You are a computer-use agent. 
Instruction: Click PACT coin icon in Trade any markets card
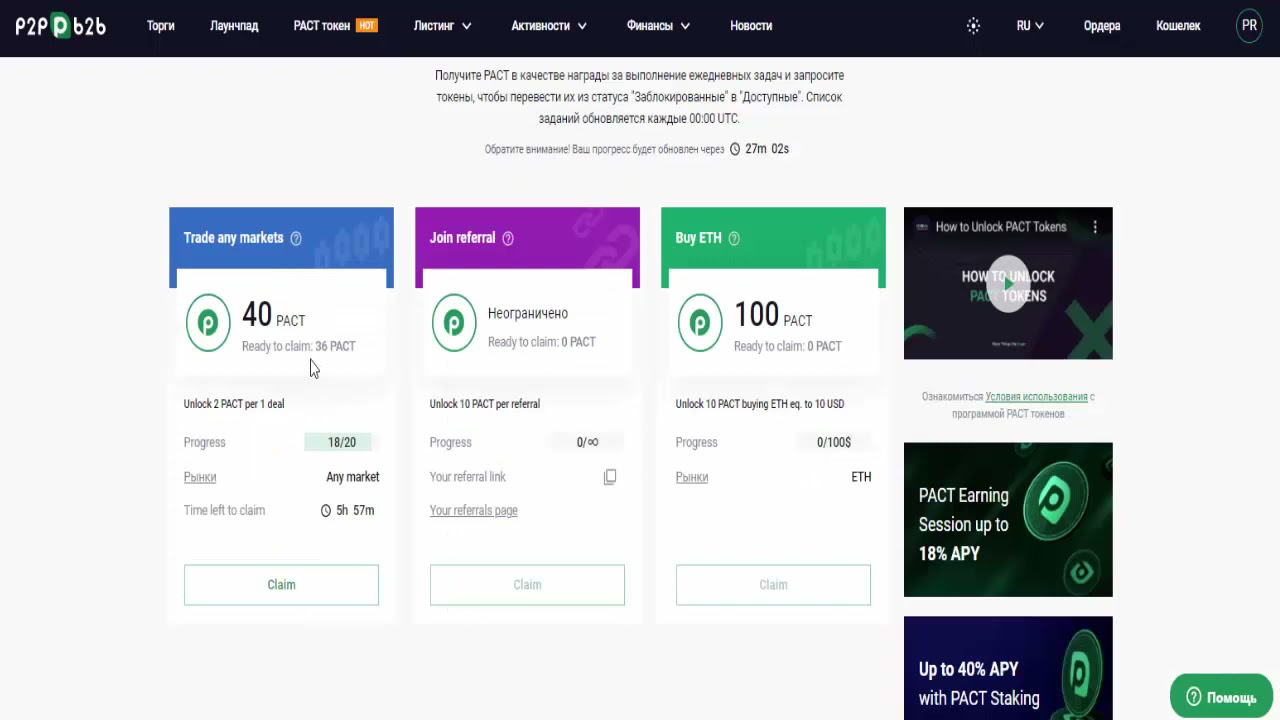(x=208, y=323)
